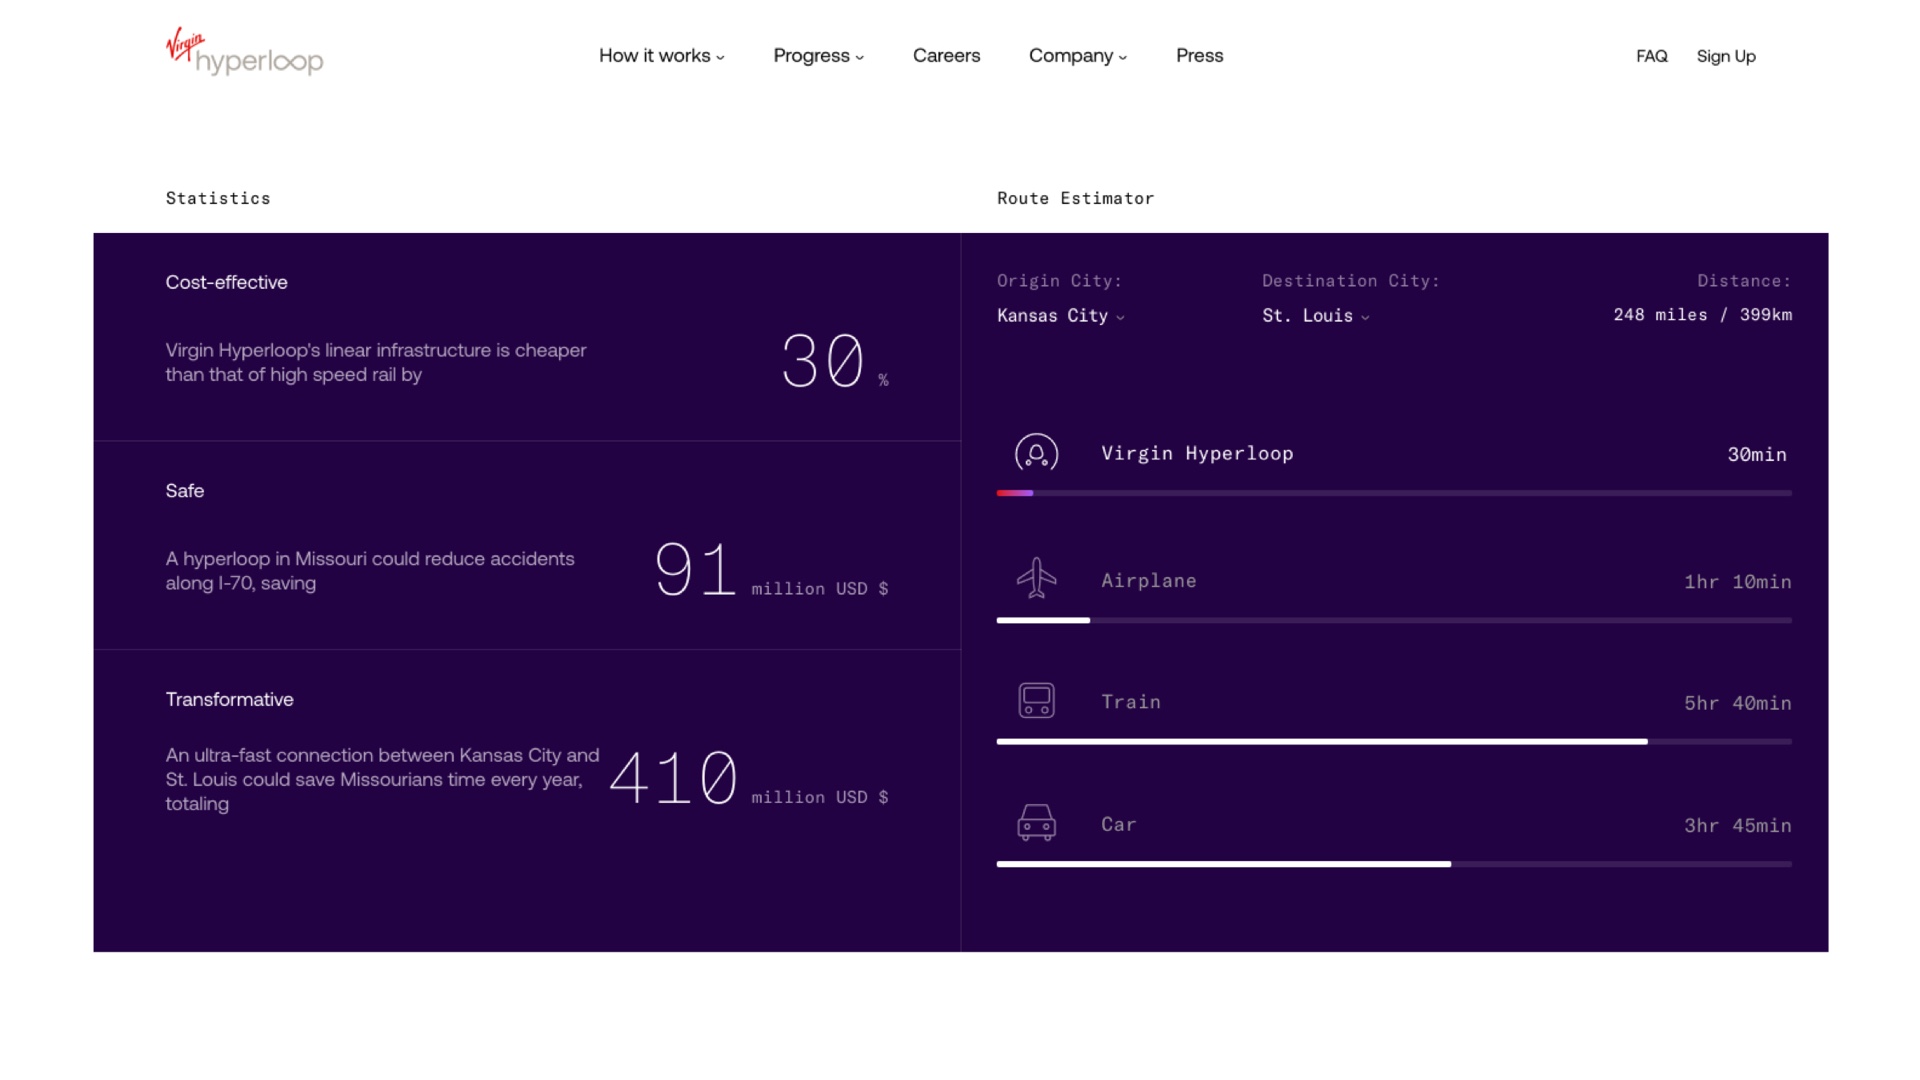Screen dimensions: 1920x1080
Task: Click the Transformative title
Action: tap(229, 700)
